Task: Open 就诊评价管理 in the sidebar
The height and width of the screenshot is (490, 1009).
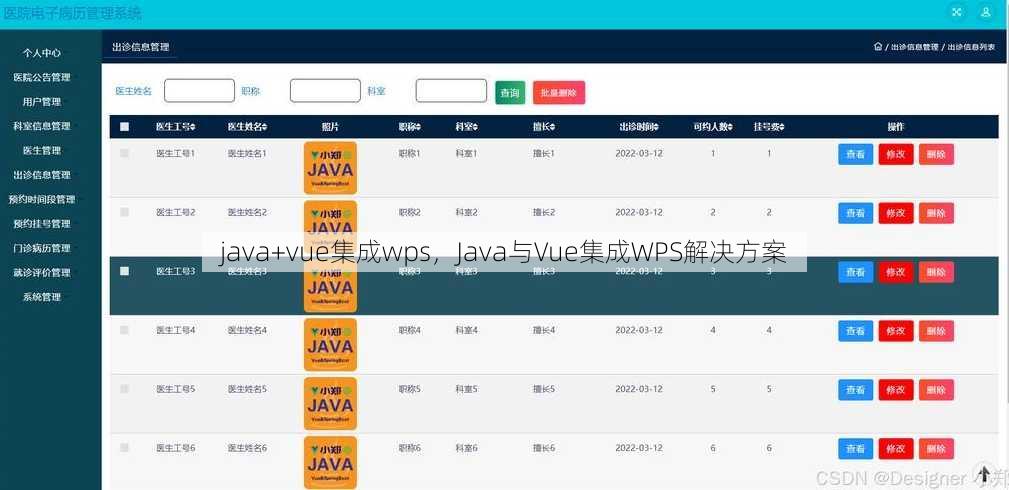Action: (x=42, y=273)
